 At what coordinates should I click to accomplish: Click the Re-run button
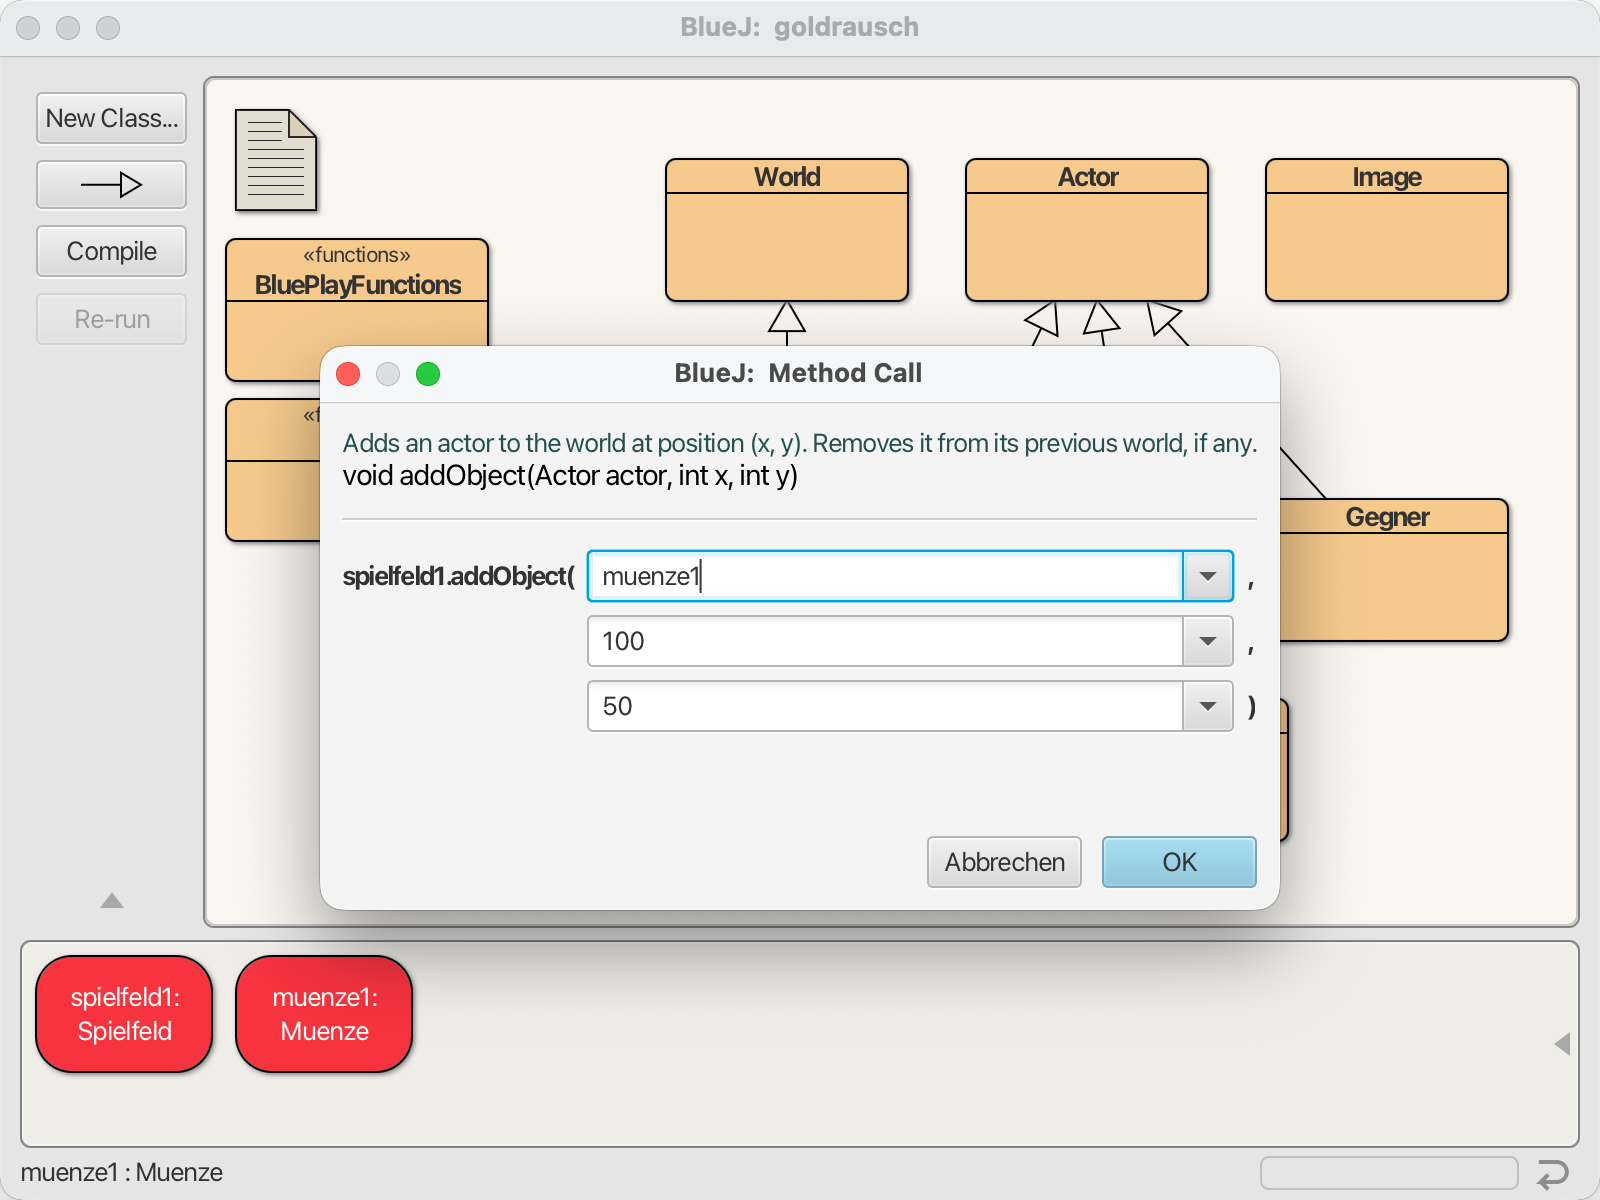click(112, 319)
